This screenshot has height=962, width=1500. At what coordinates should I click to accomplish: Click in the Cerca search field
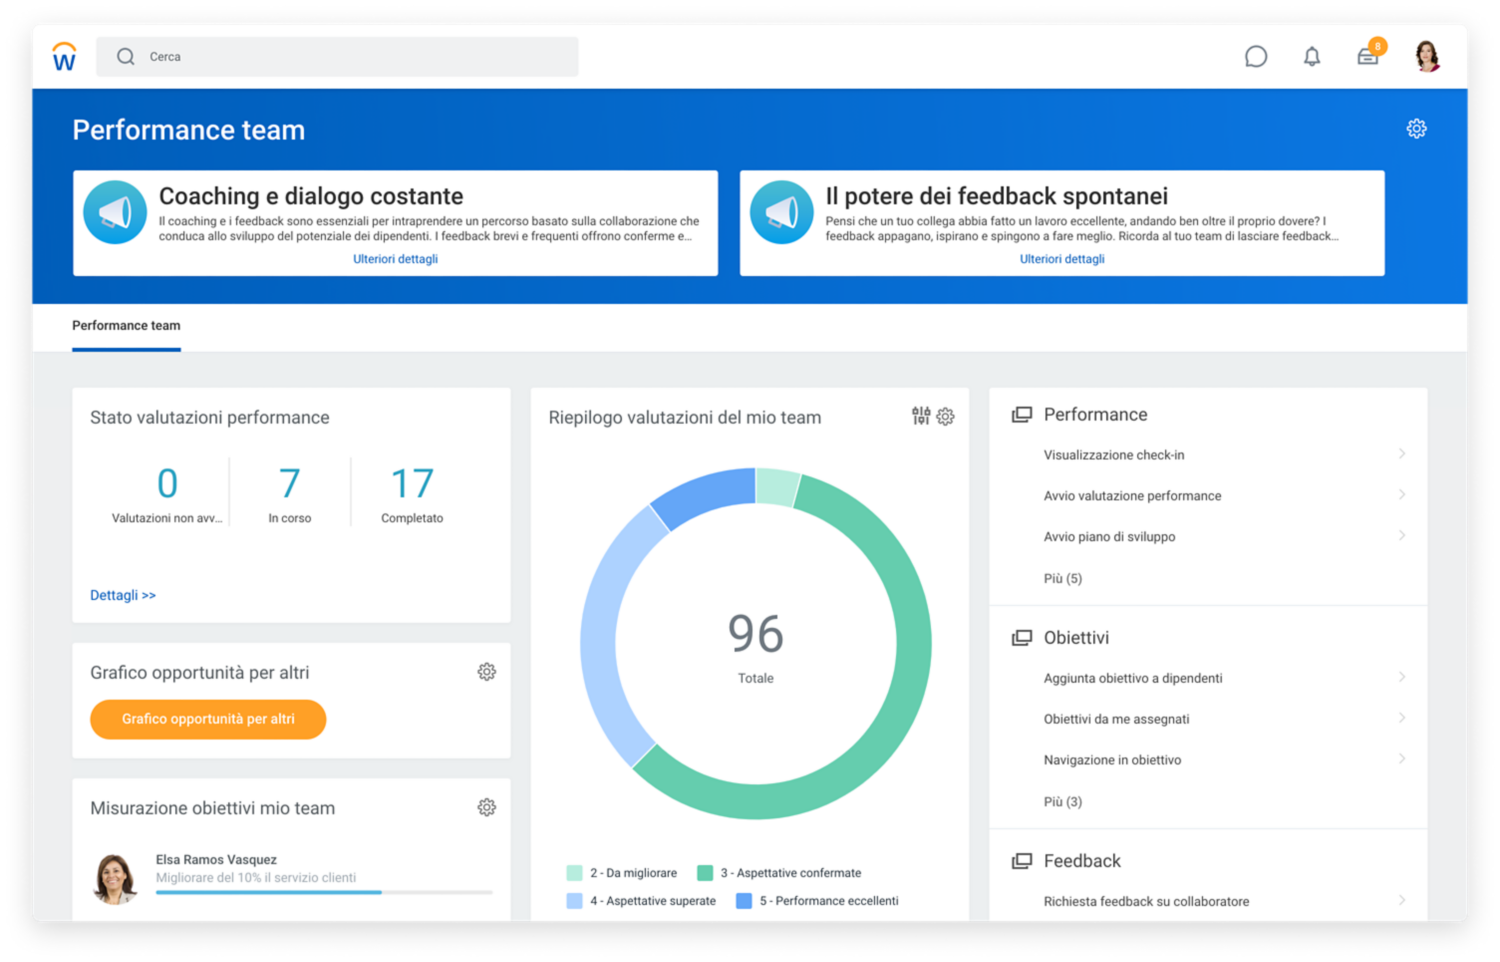[x=337, y=57]
